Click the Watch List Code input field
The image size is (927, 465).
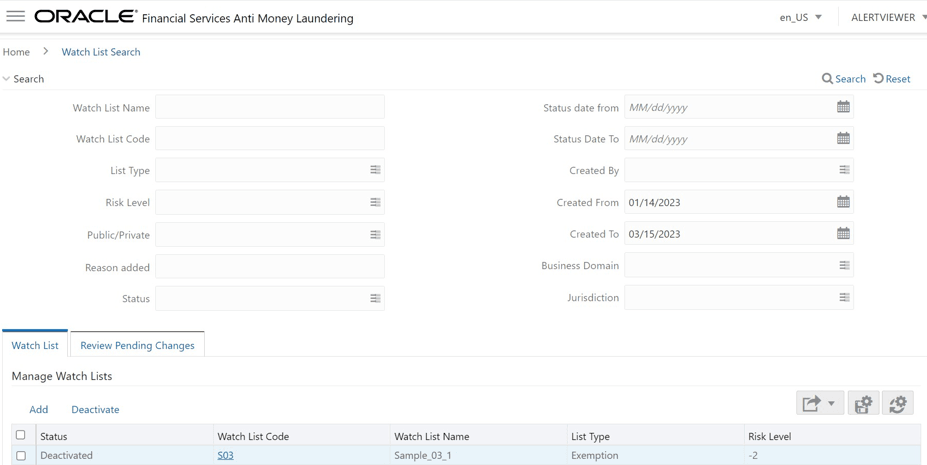coord(270,138)
